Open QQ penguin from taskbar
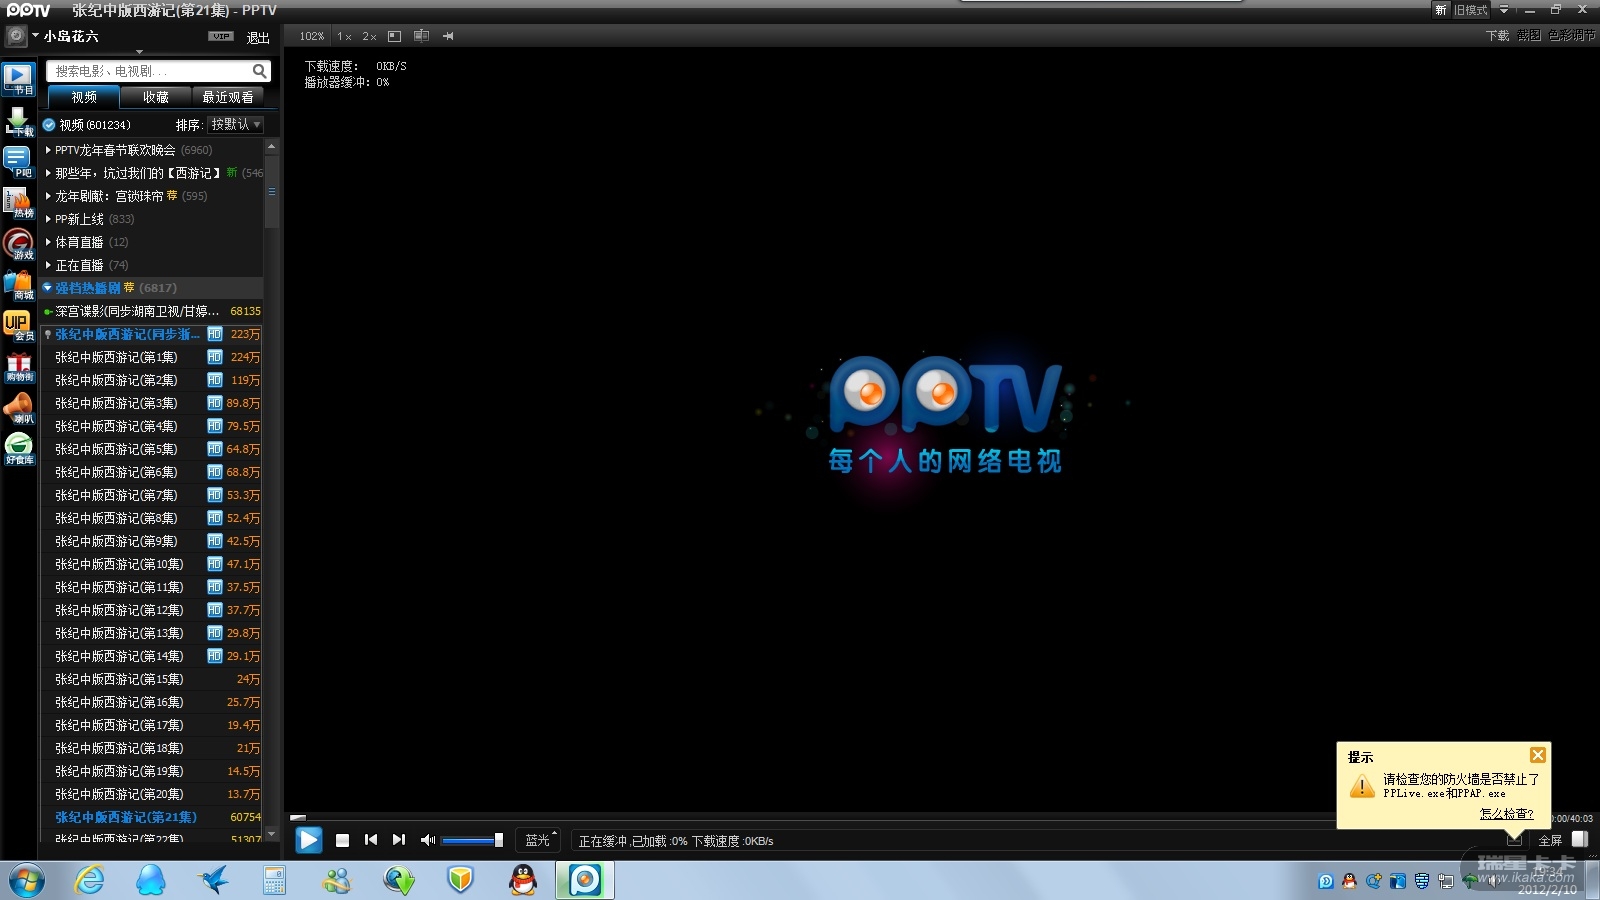 point(523,880)
